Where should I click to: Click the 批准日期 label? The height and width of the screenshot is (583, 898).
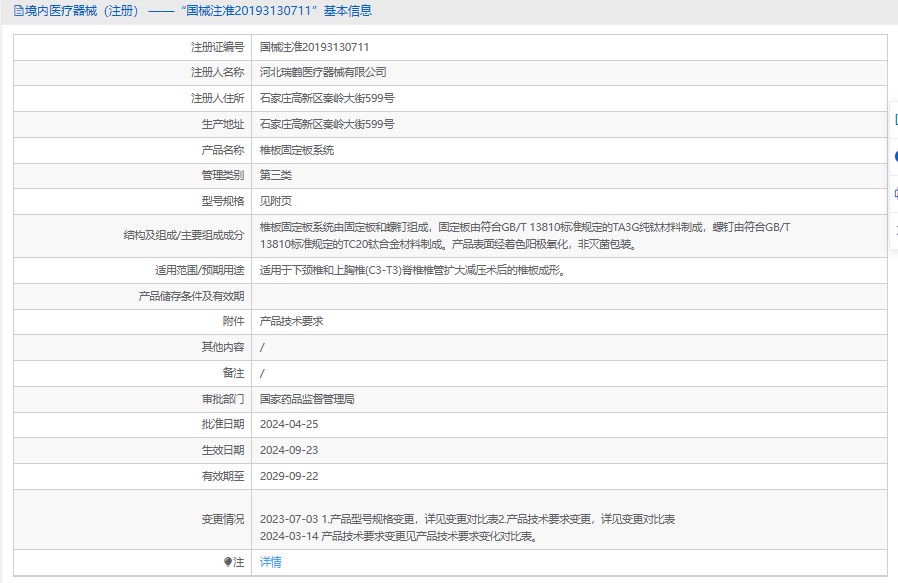coord(223,424)
